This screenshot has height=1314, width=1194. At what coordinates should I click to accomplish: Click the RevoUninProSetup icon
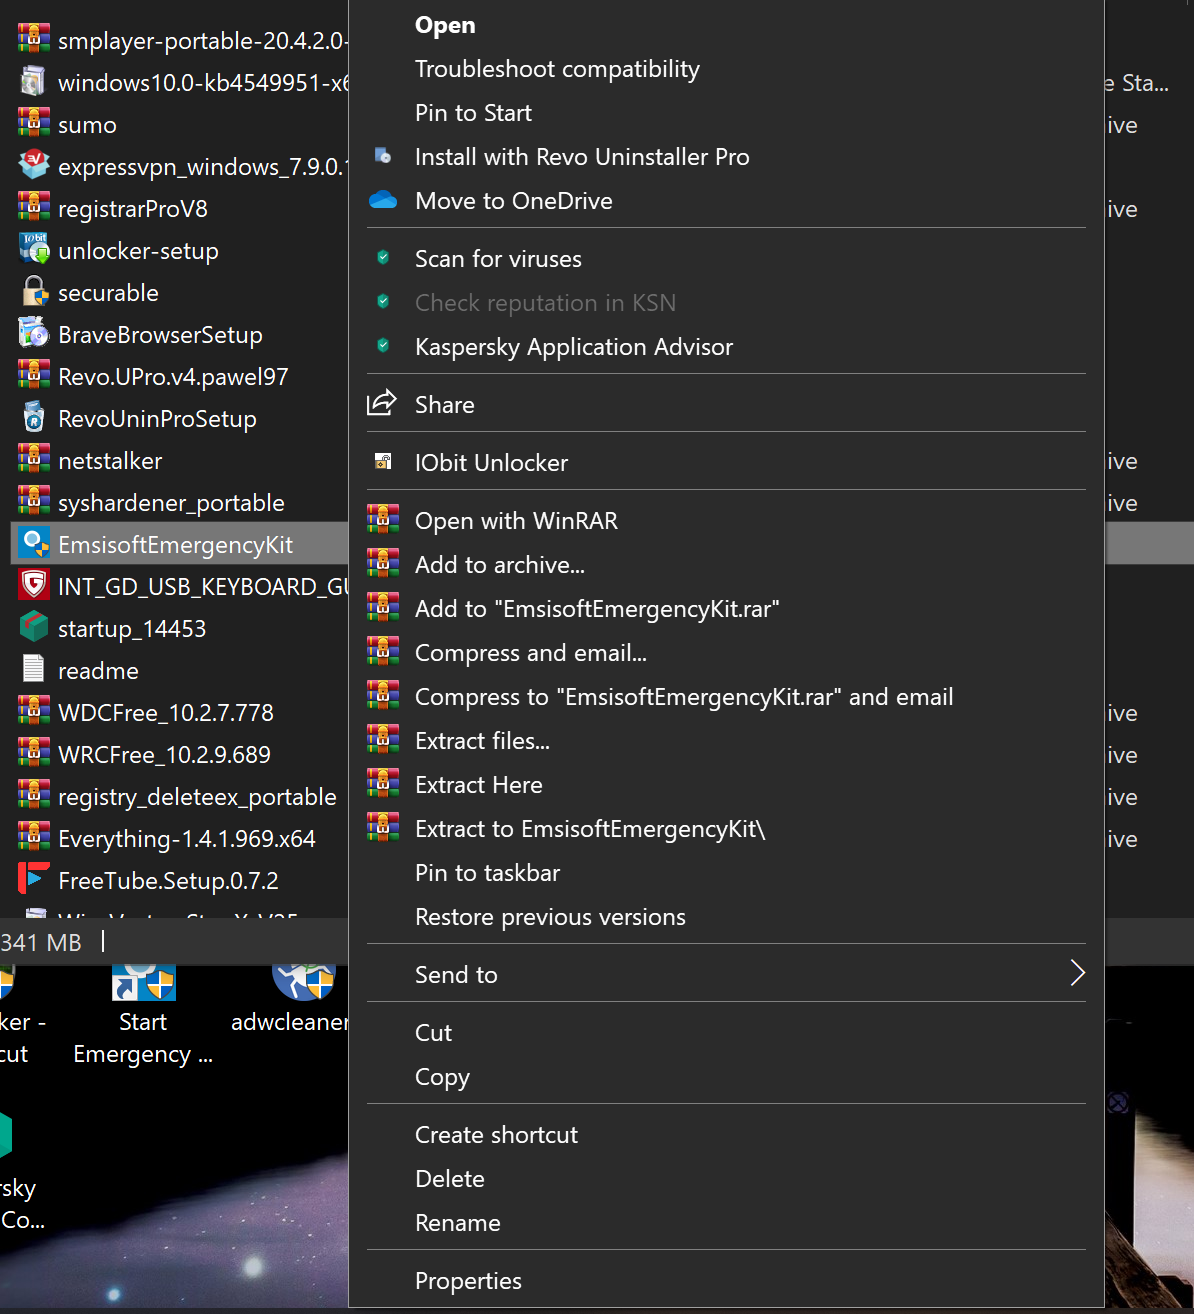coord(34,417)
